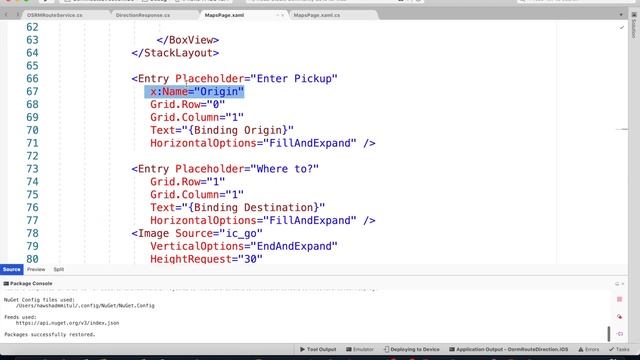
Task: Click Grid.Row="1" on line 74
Action: (187, 182)
